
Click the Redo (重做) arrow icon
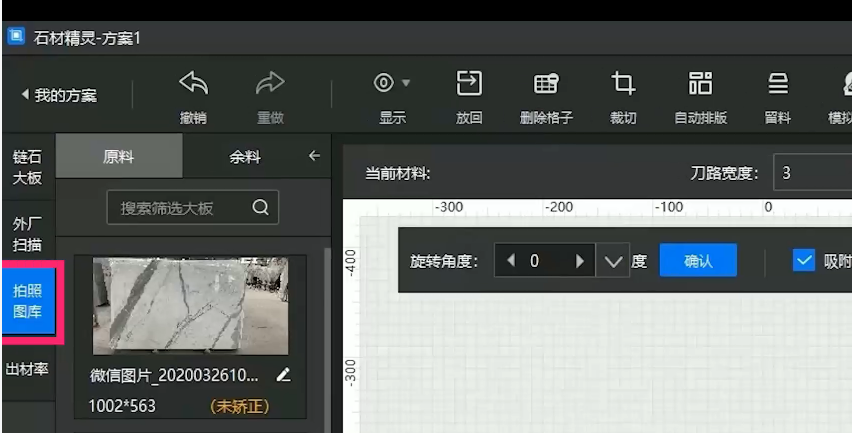click(x=270, y=84)
